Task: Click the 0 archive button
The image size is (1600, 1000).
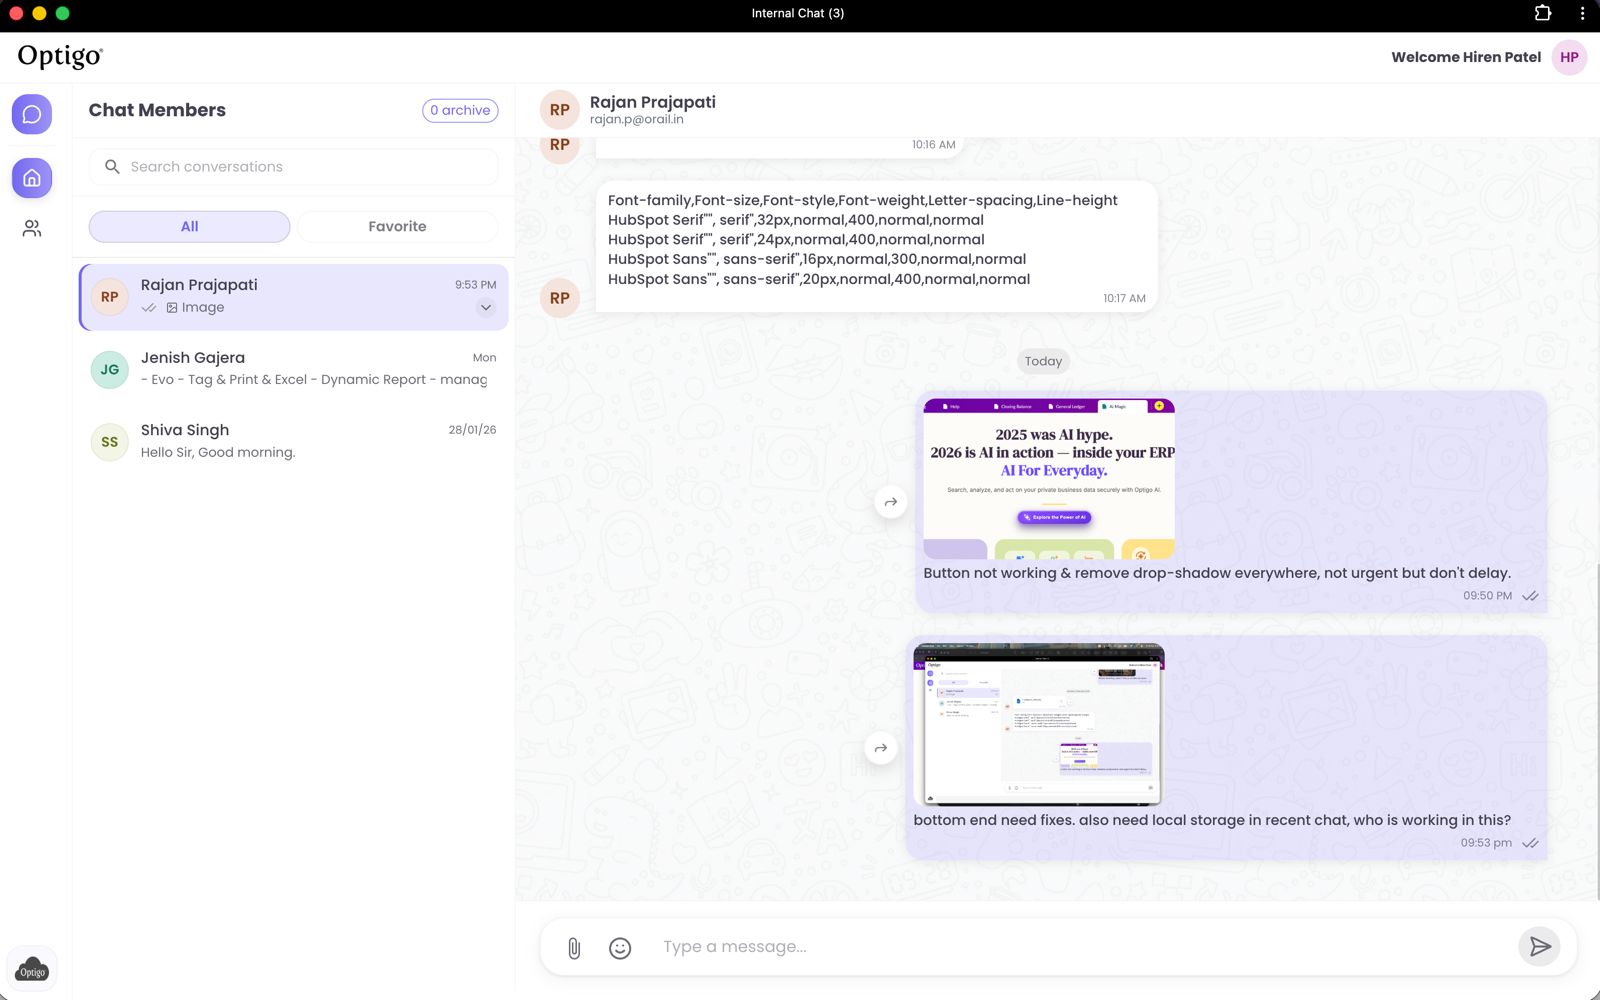Action: [460, 110]
